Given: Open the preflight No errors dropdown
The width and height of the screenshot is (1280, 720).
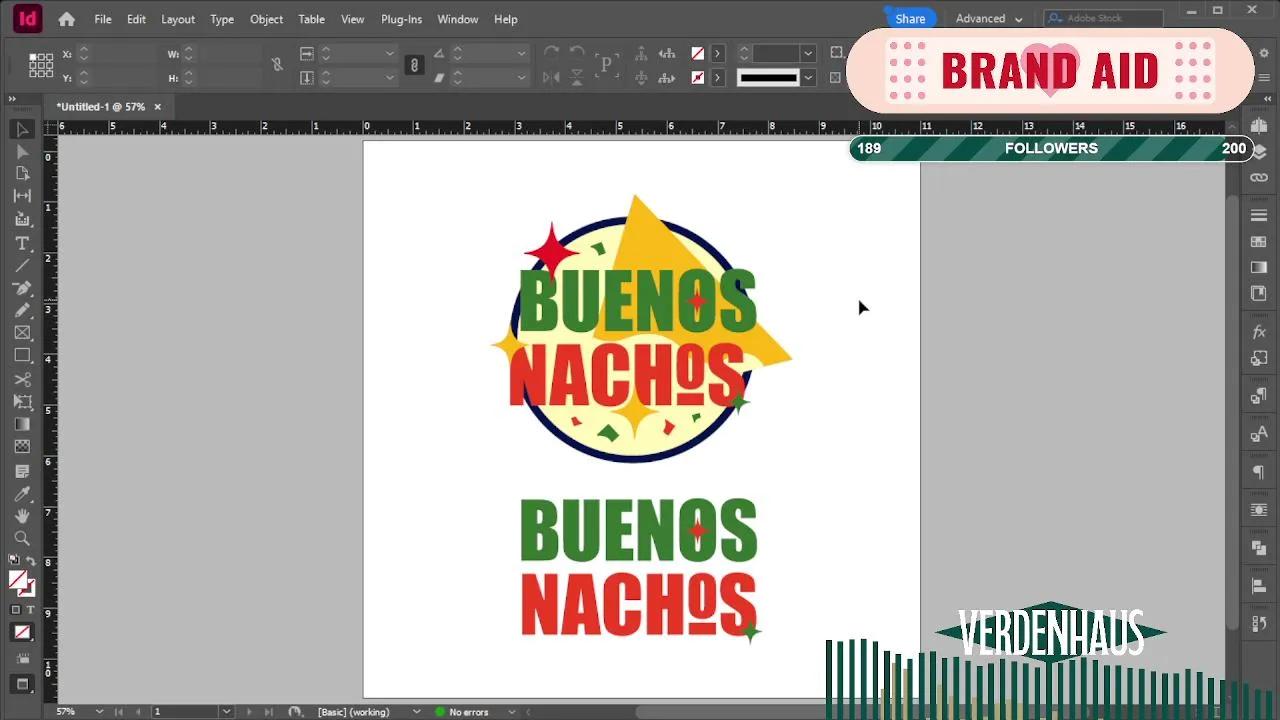Looking at the screenshot, I should 511,712.
